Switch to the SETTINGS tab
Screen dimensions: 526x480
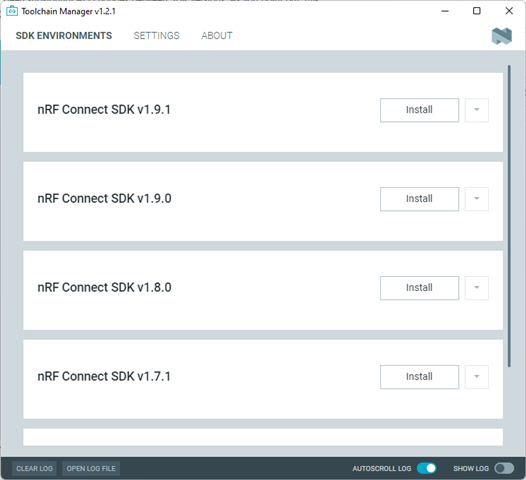[157, 36]
